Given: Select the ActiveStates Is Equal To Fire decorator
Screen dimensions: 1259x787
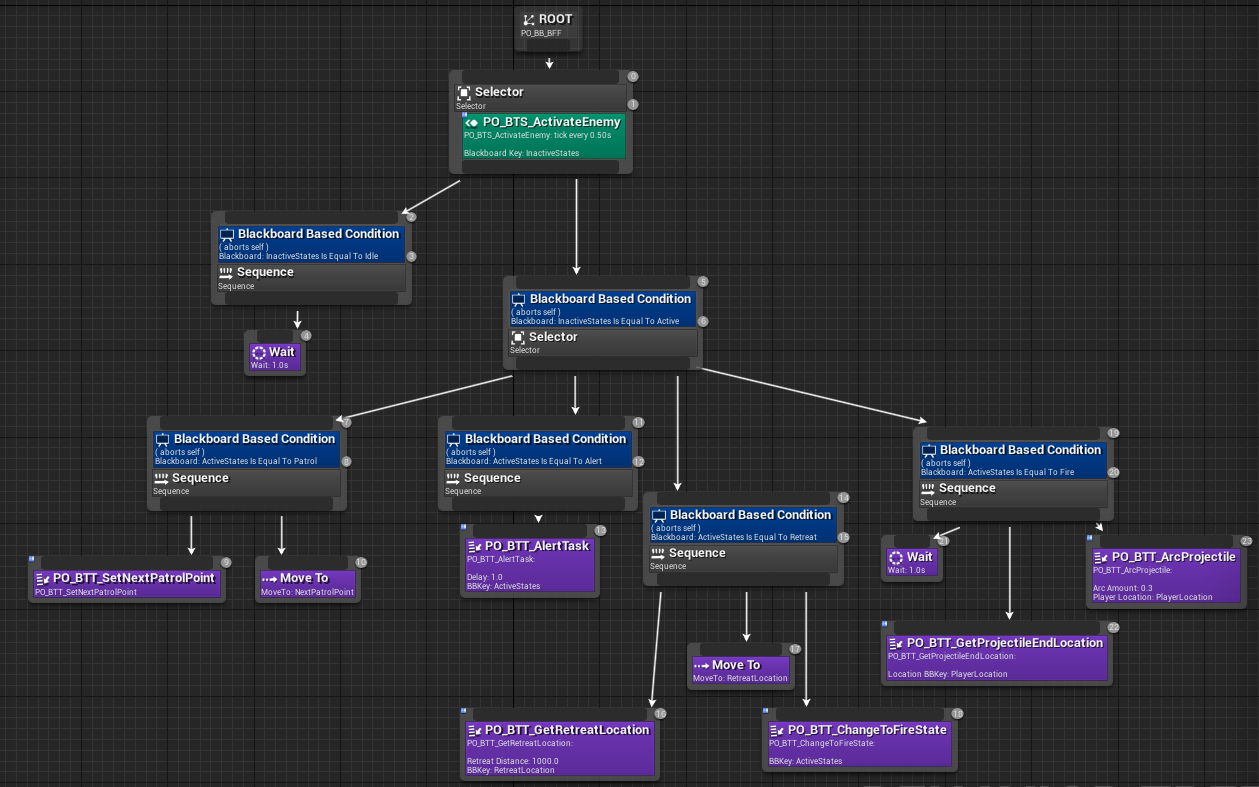Looking at the screenshot, I should point(1013,460).
